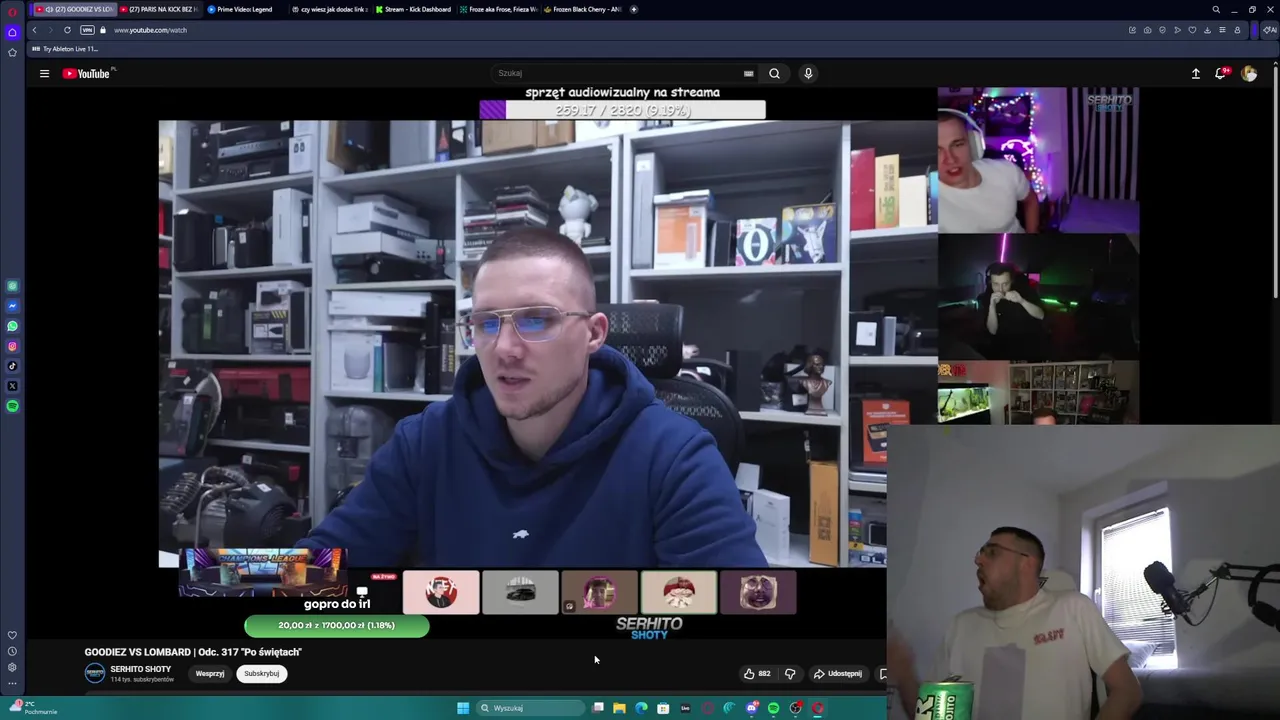Click the YouTube search magnifier button
The height and width of the screenshot is (720, 1280).
click(774, 73)
